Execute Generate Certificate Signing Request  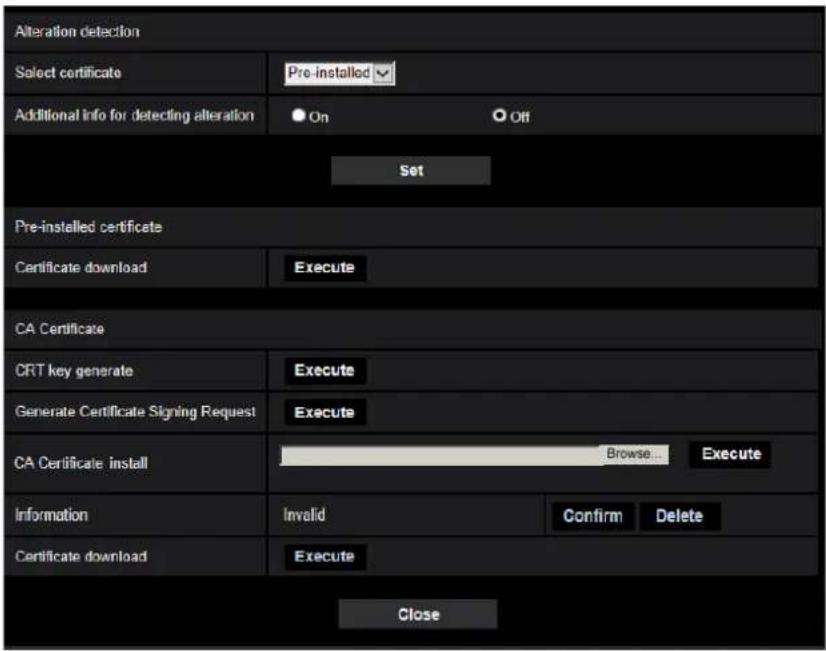(x=324, y=412)
